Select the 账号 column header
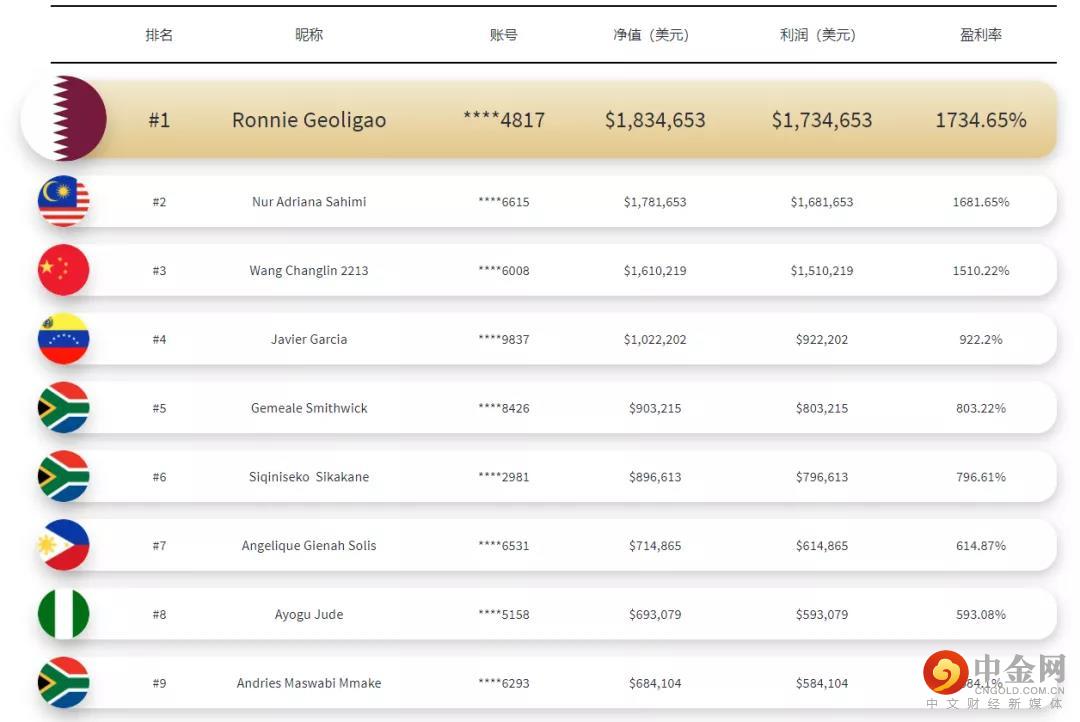 503,35
